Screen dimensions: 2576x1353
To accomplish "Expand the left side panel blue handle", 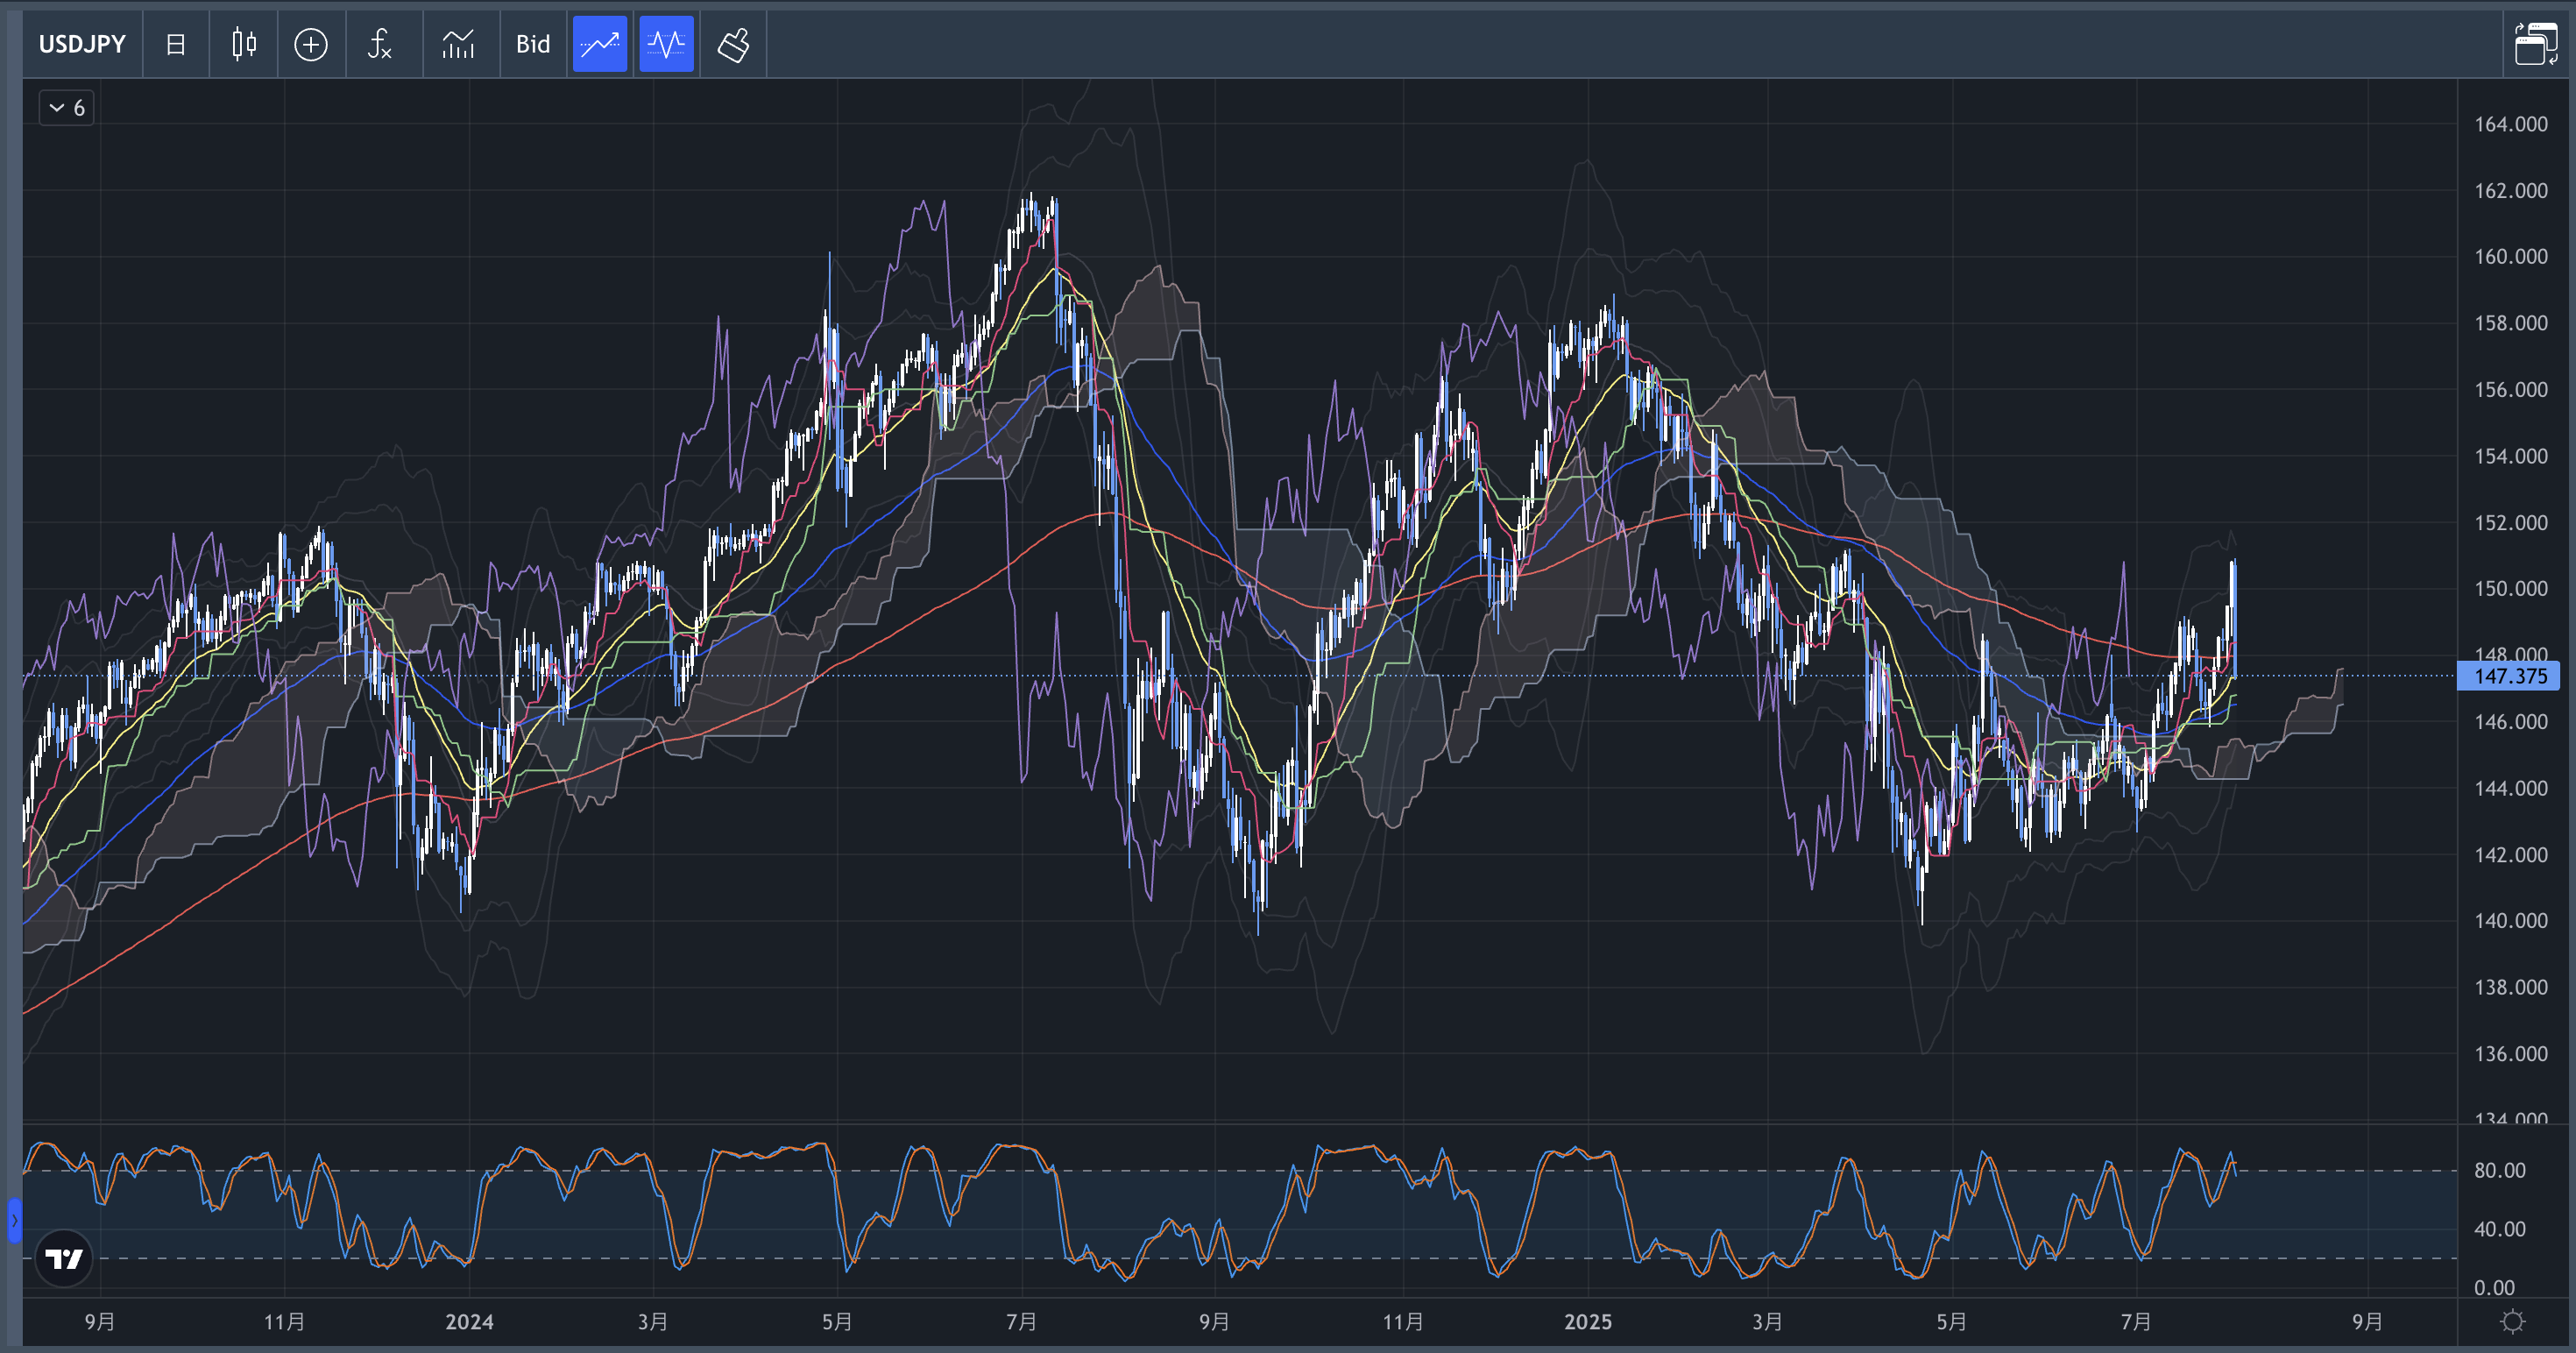I will (x=14, y=1220).
